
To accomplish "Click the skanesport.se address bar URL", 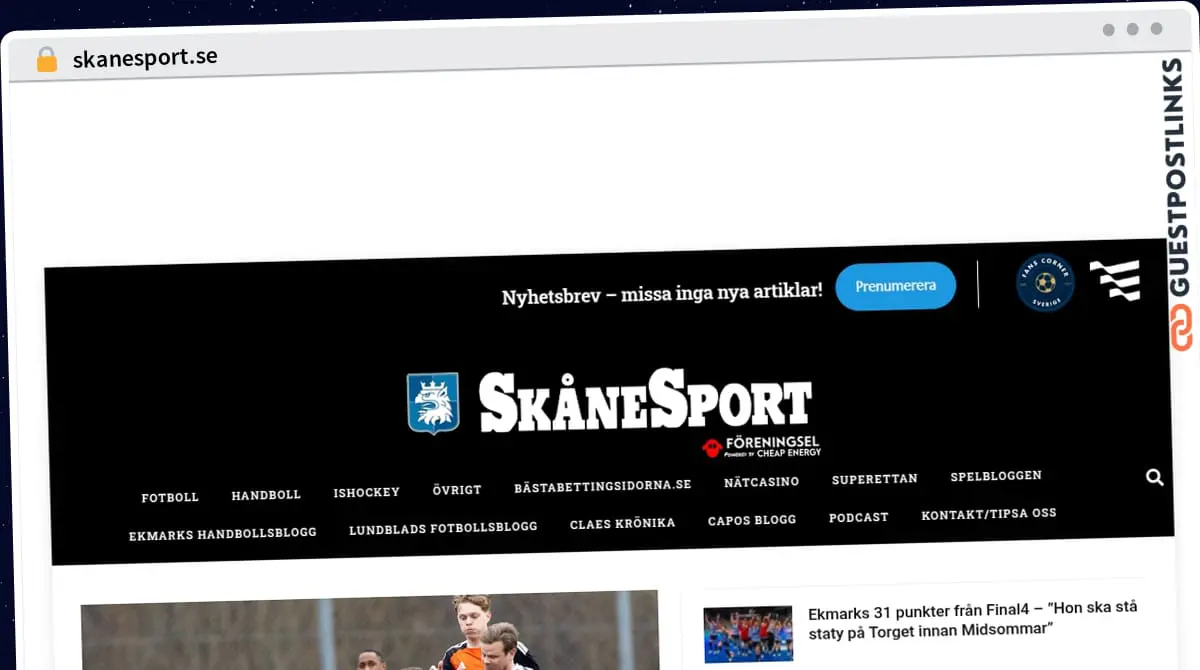I will coord(145,58).
